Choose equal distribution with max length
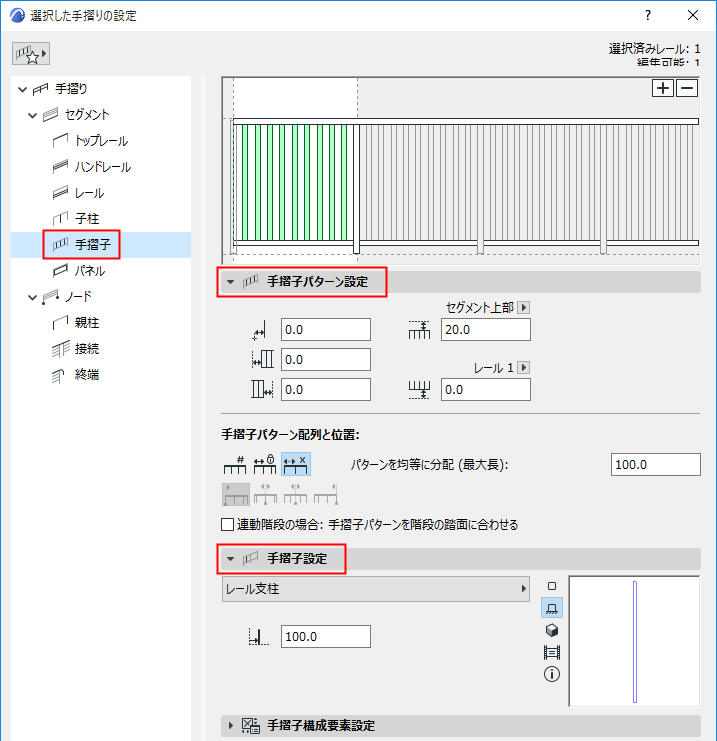This screenshot has width=717, height=741. pos(296,464)
